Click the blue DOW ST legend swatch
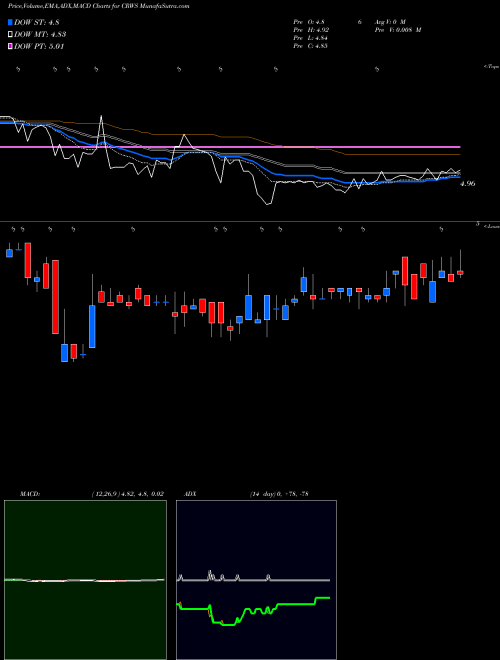 point(10,22)
